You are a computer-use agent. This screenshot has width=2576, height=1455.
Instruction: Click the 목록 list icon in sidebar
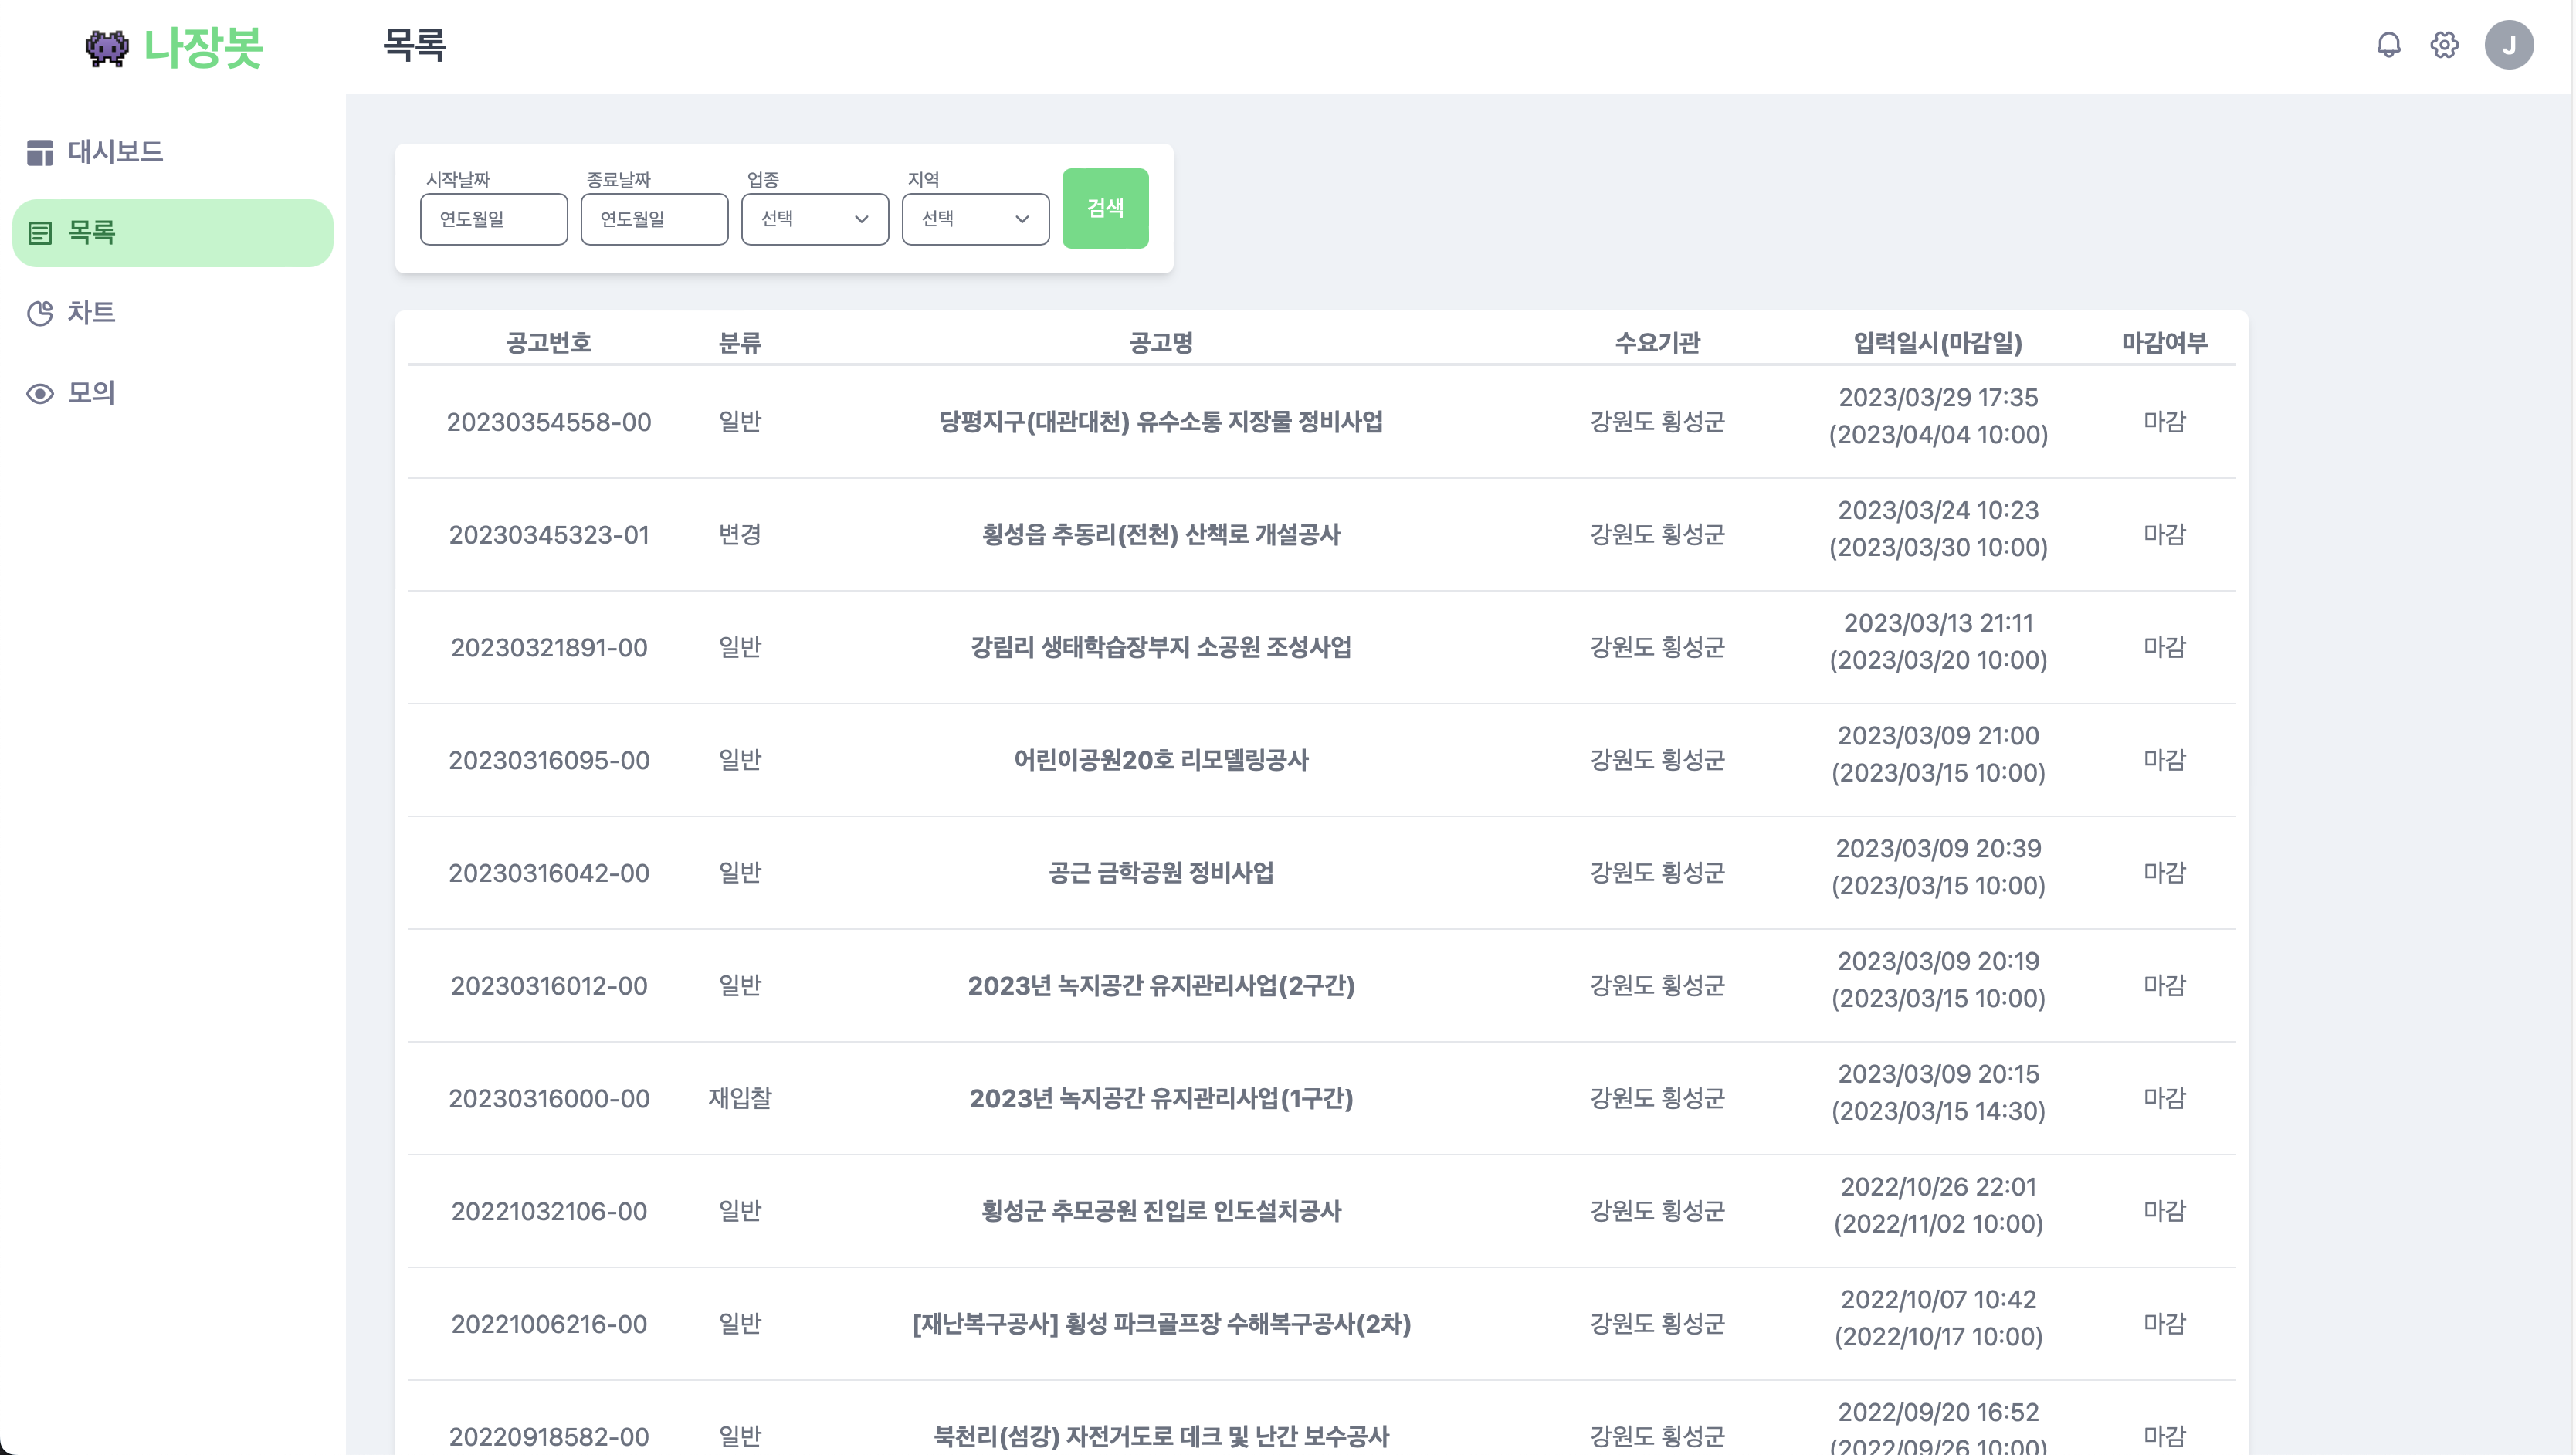click(40, 233)
